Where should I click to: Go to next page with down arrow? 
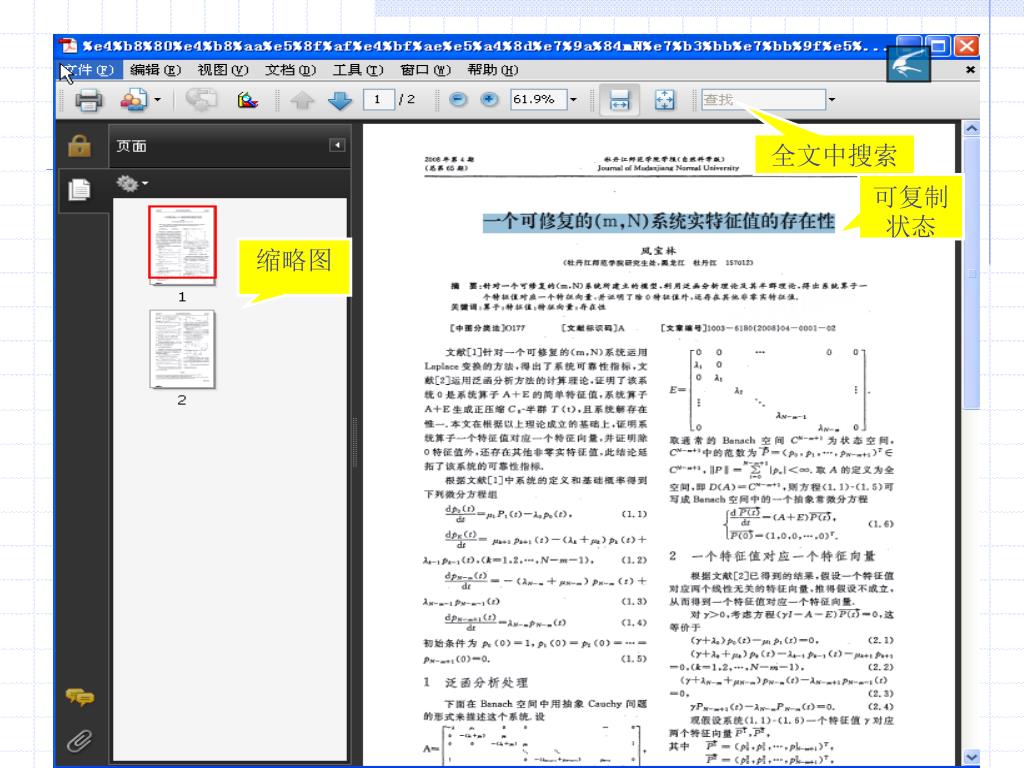coord(340,100)
